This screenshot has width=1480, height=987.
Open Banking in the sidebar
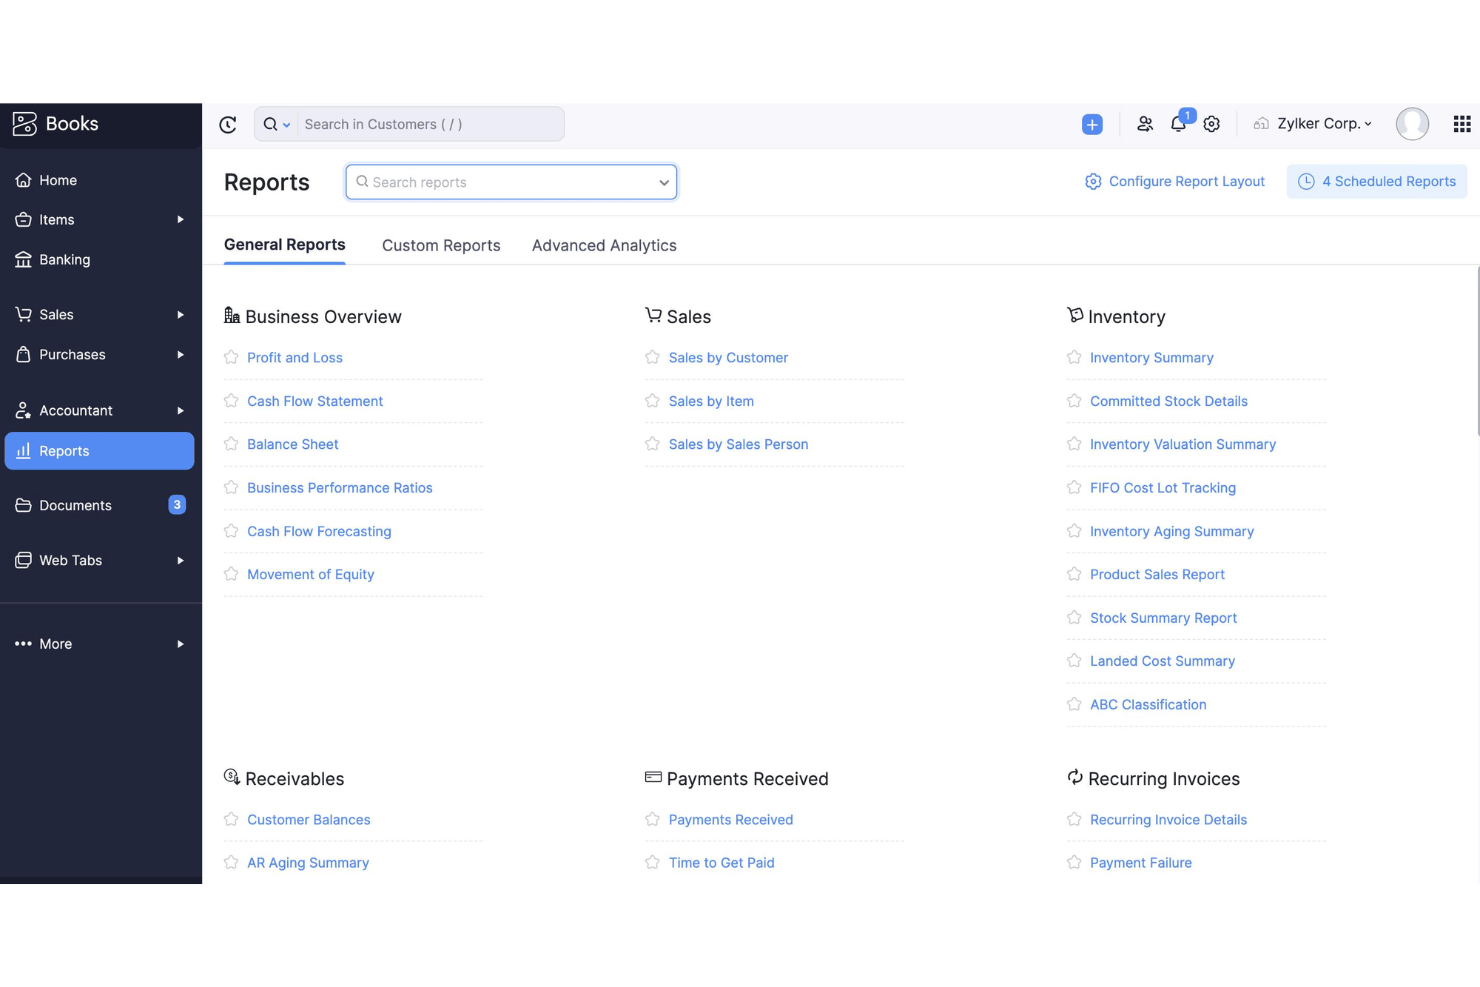tap(100, 259)
